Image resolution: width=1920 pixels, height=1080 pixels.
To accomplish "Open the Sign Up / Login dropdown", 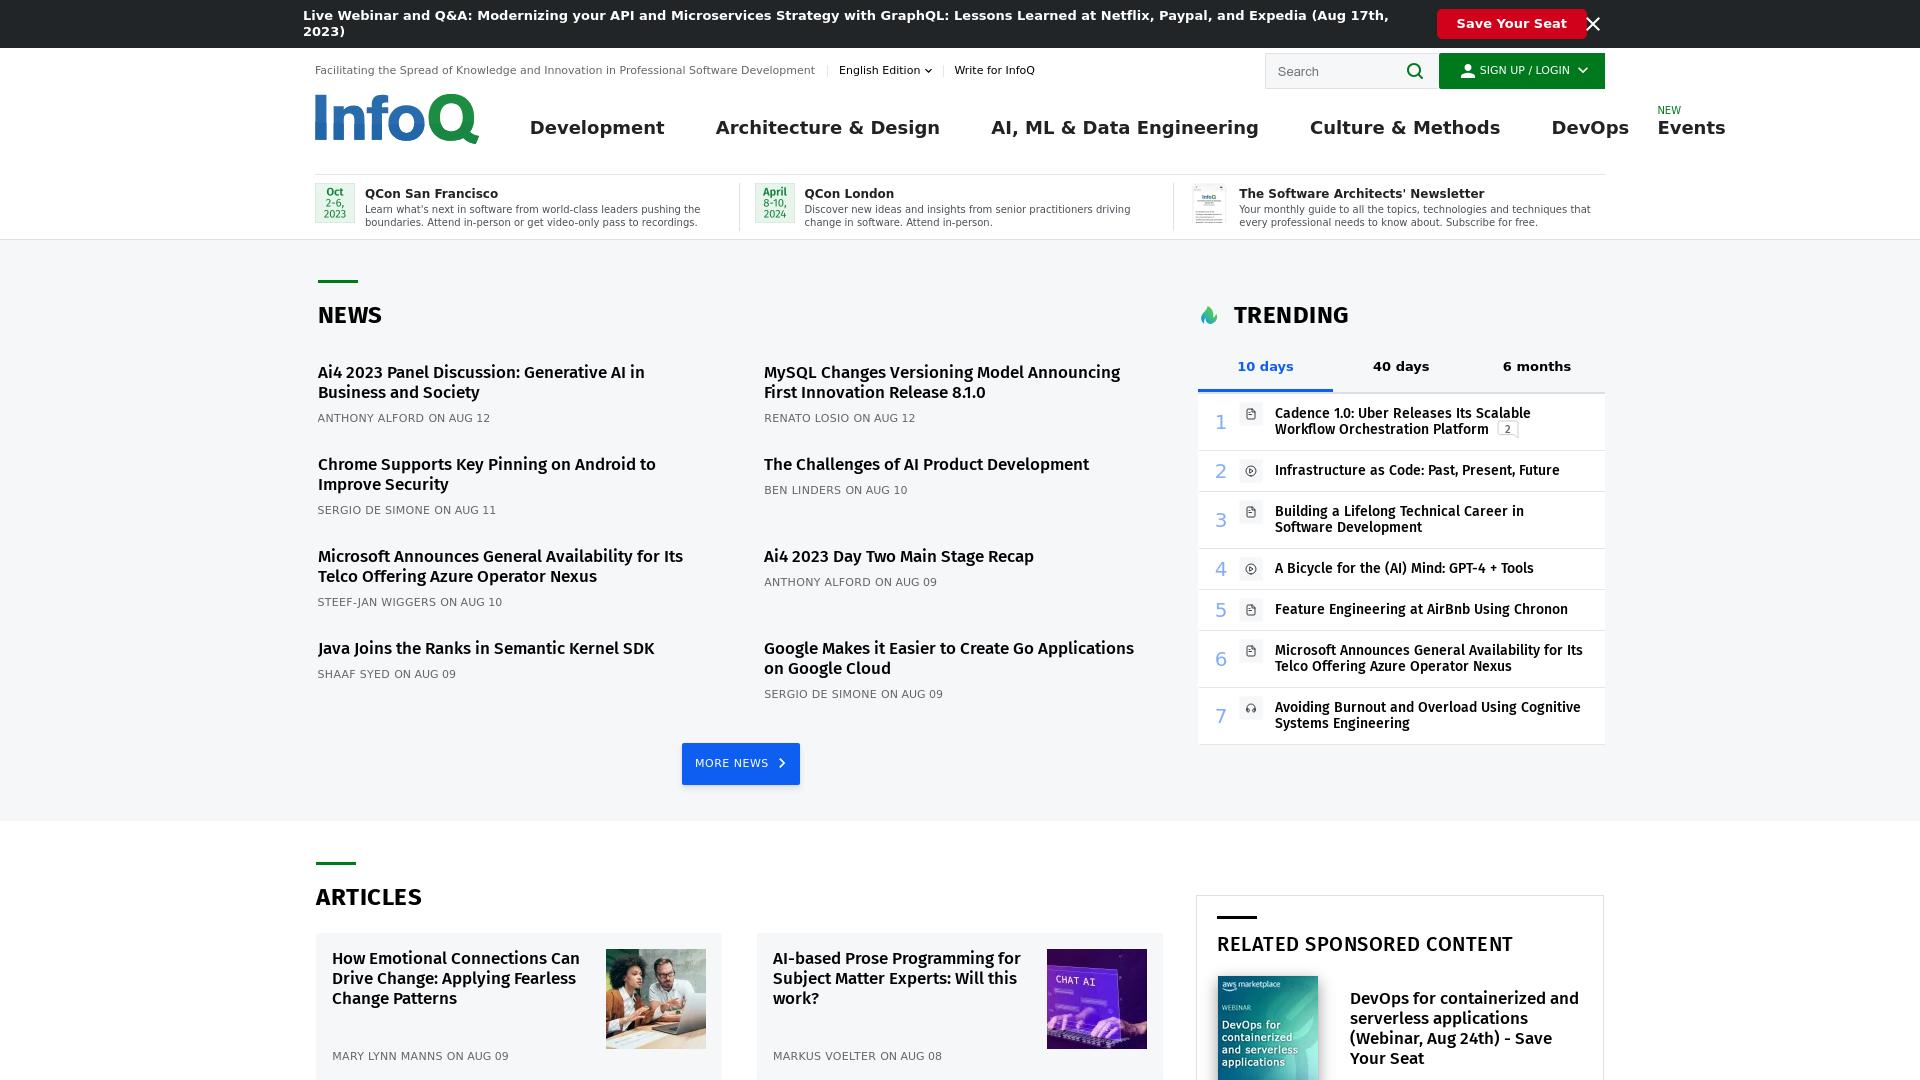I will [x=1522, y=71].
